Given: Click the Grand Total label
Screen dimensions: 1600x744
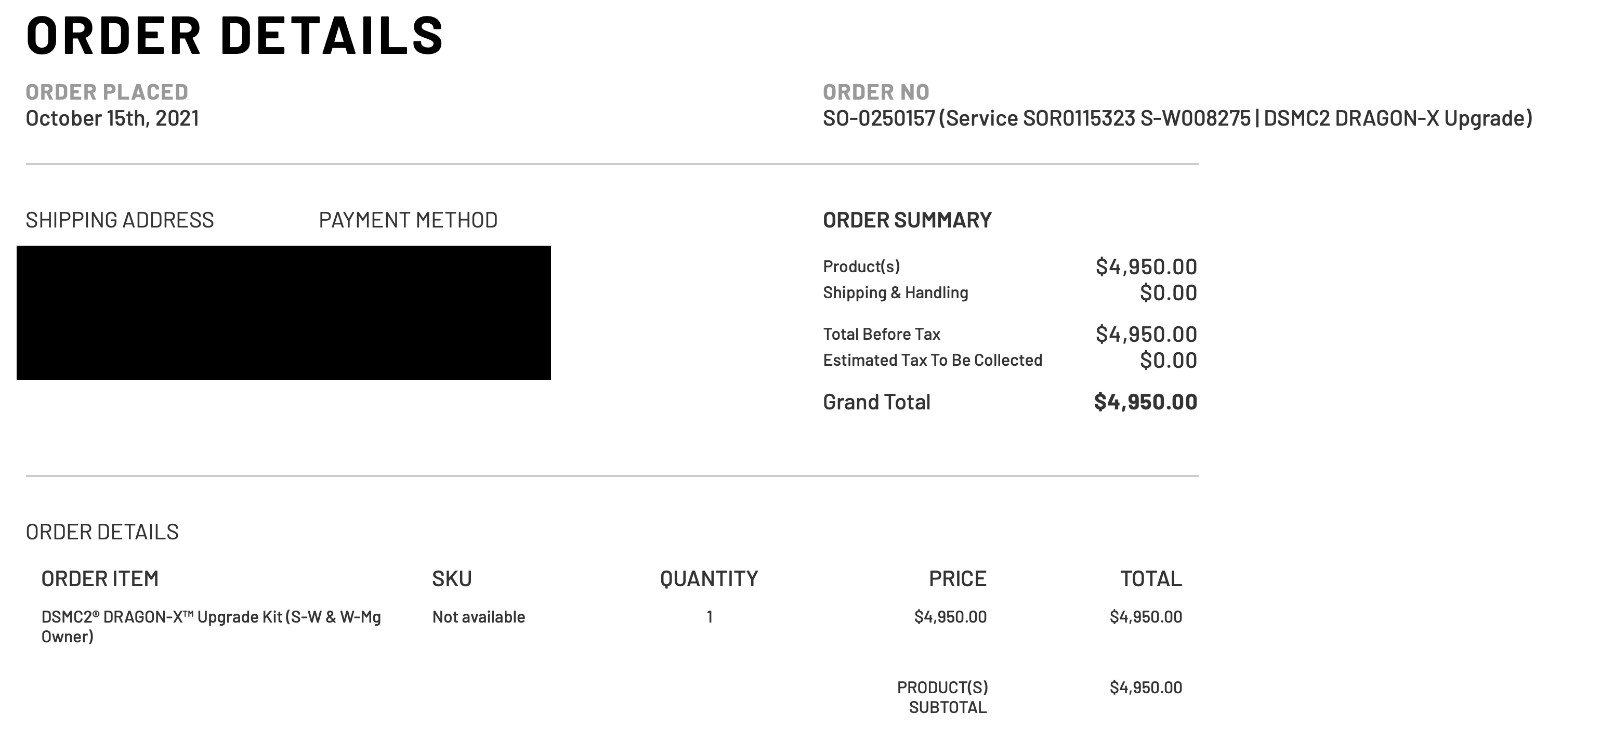Looking at the screenshot, I should pyautogui.click(x=876, y=402).
